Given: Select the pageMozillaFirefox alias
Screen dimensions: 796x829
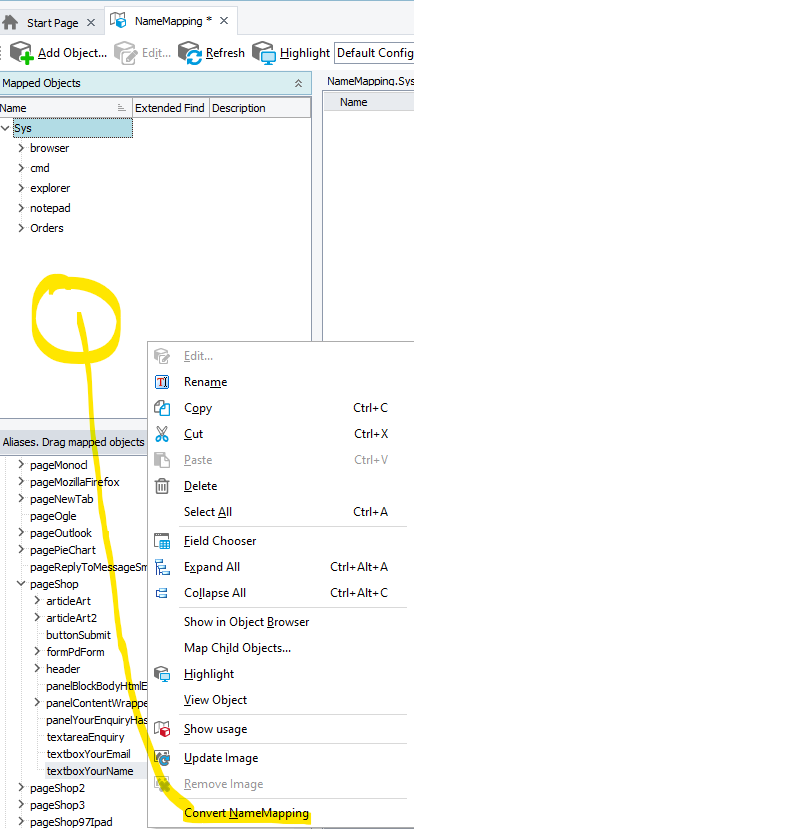Looking at the screenshot, I should pyautogui.click(x=75, y=482).
